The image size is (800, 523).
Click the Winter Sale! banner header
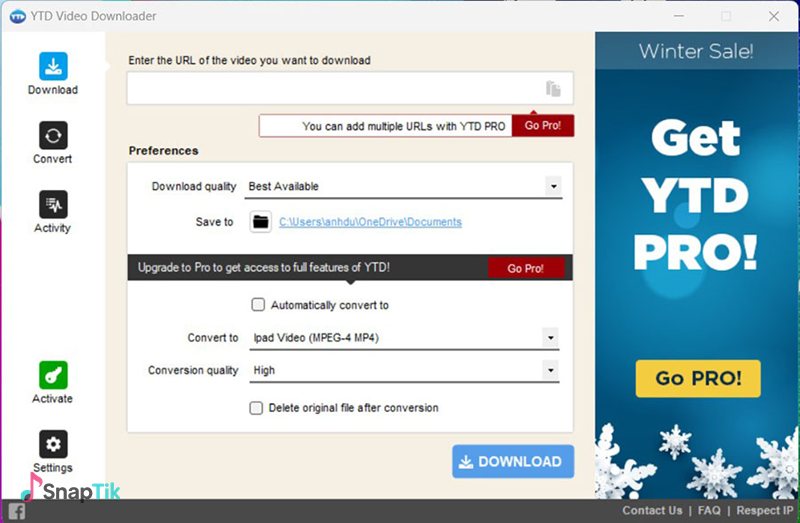pos(696,51)
